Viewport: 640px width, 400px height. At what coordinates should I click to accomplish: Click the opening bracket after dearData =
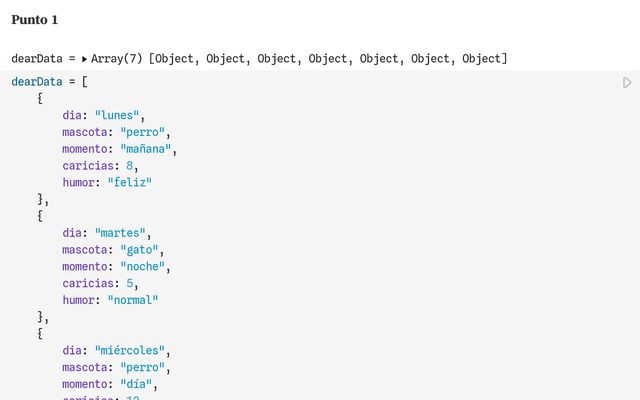point(84,82)
